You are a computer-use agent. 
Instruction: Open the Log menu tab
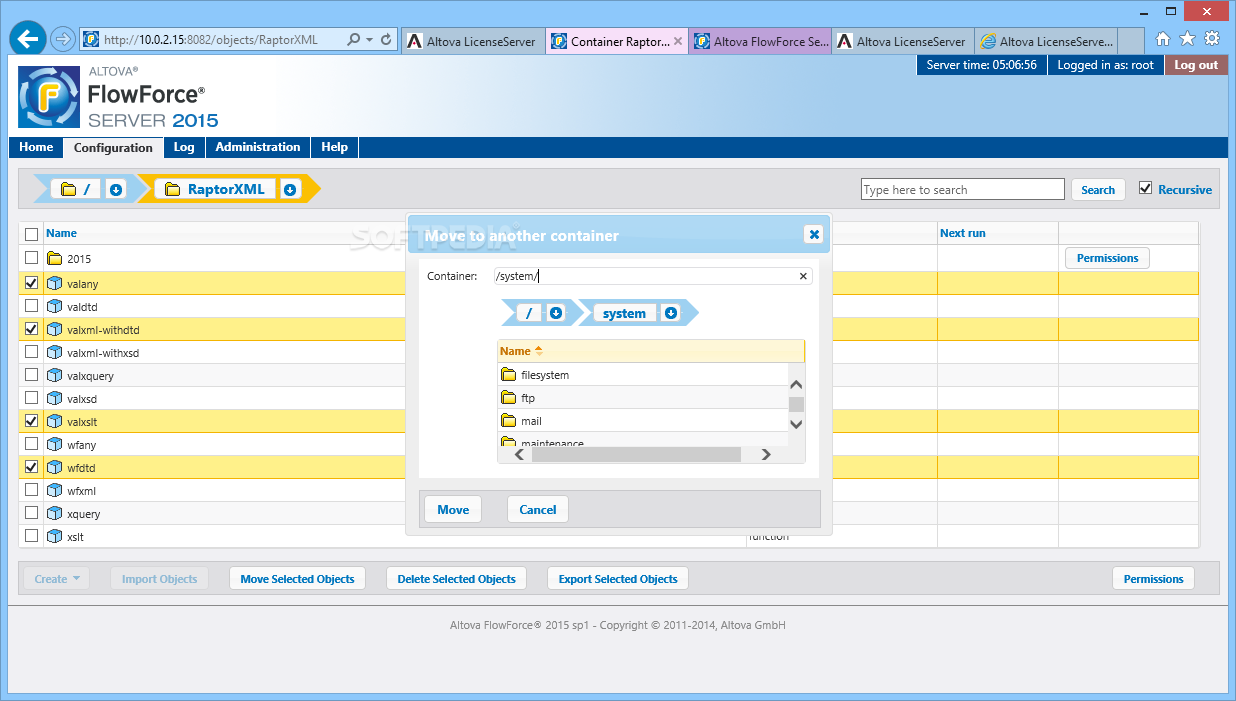point(184,147)
